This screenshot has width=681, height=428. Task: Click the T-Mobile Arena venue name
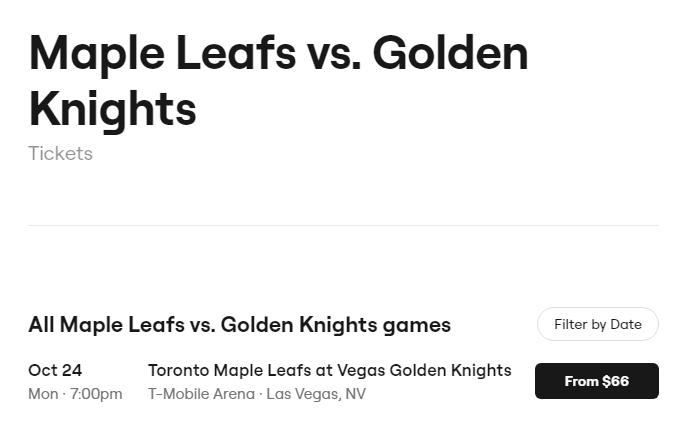(x=201, y=394)
